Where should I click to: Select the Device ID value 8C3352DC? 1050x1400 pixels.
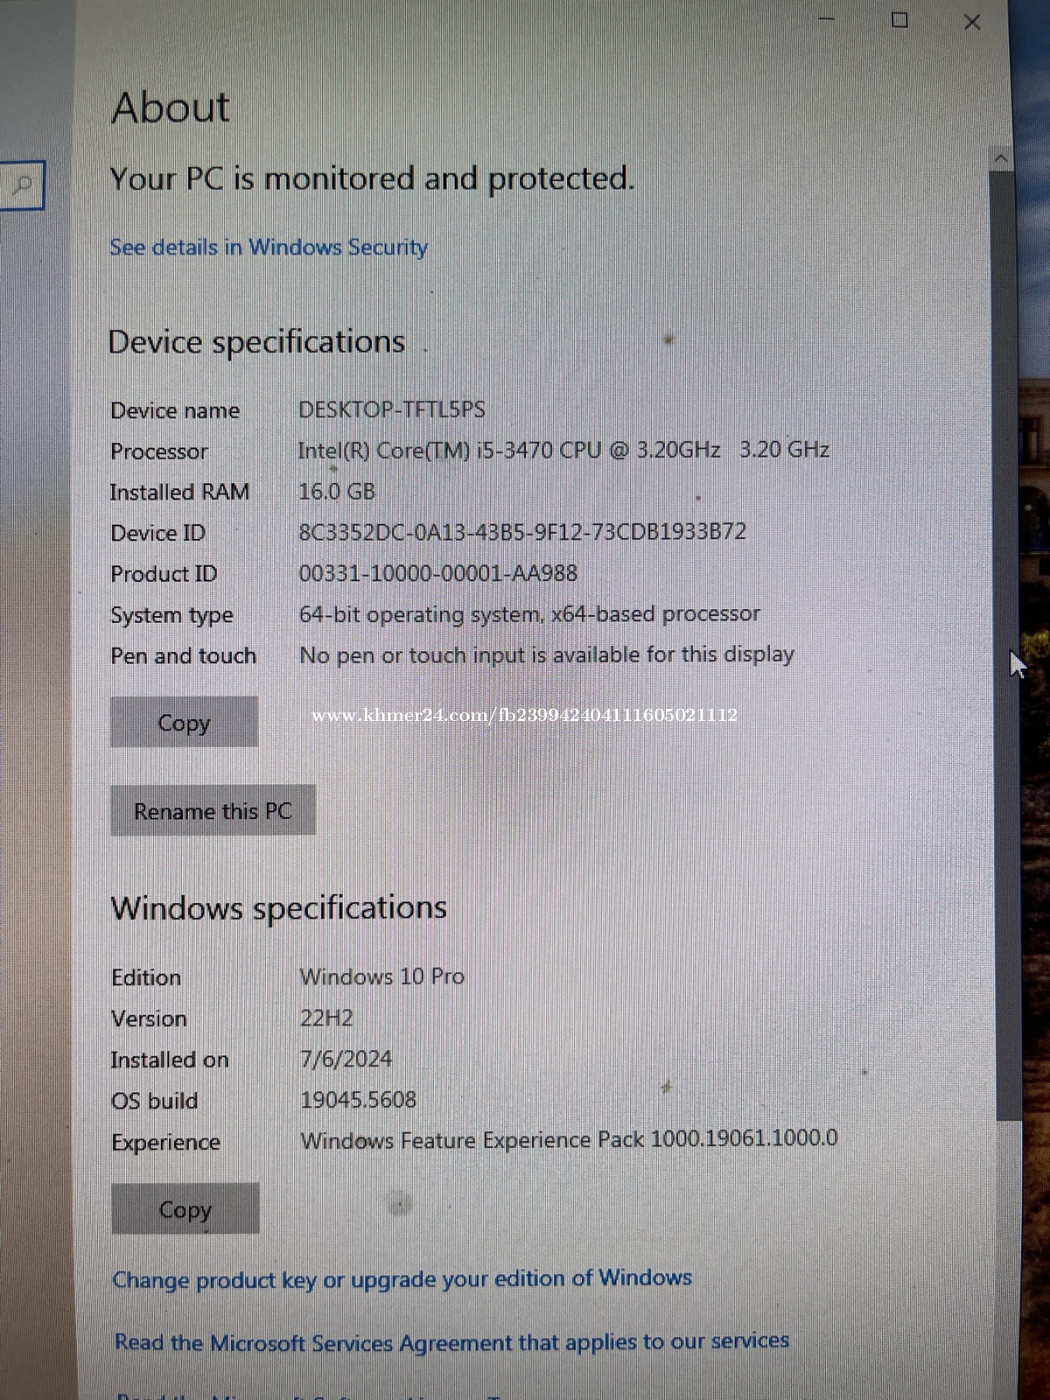pyautogui.click(x=522, y=532)
